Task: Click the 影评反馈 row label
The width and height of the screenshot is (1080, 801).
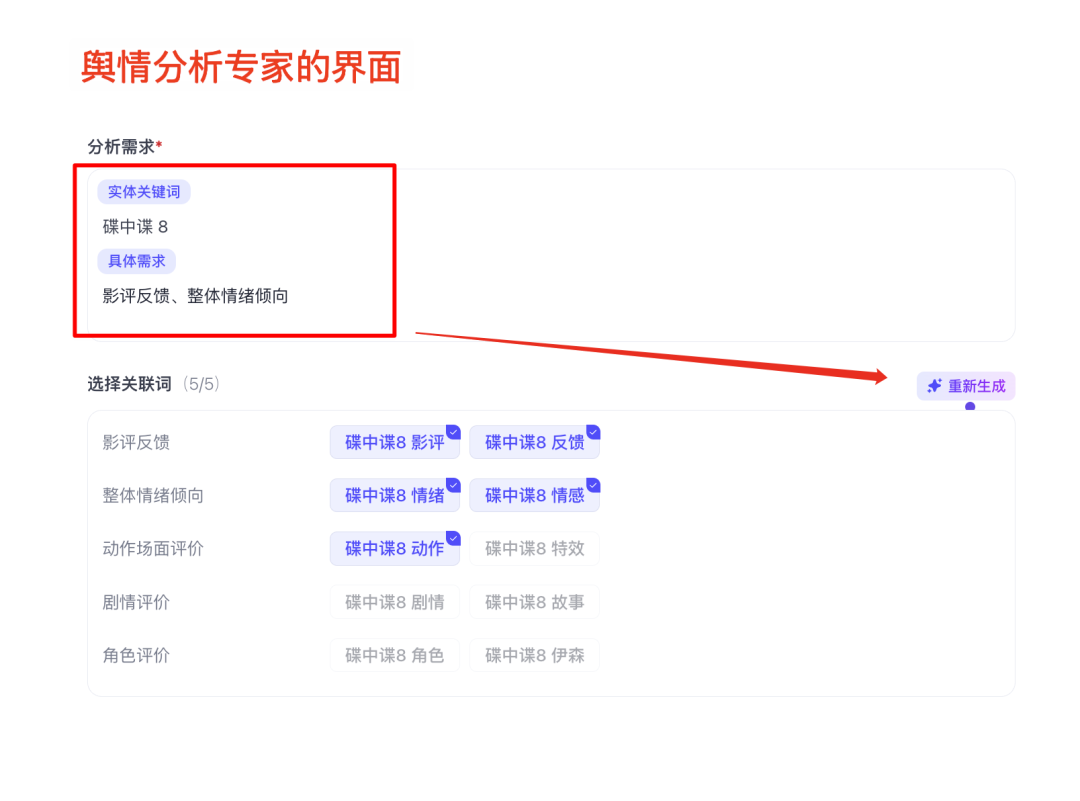Action: click(x=136, y=442)
